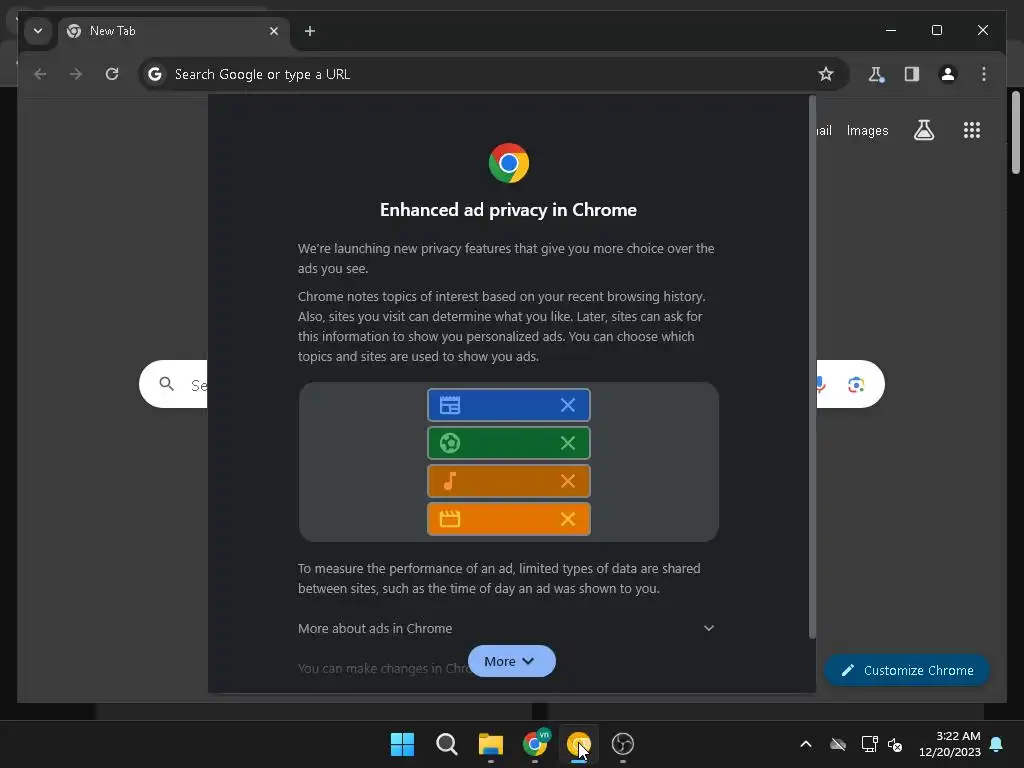Click the Customize Chrome button
This screenshot has width=1024, height=768.
click(907, 670)
